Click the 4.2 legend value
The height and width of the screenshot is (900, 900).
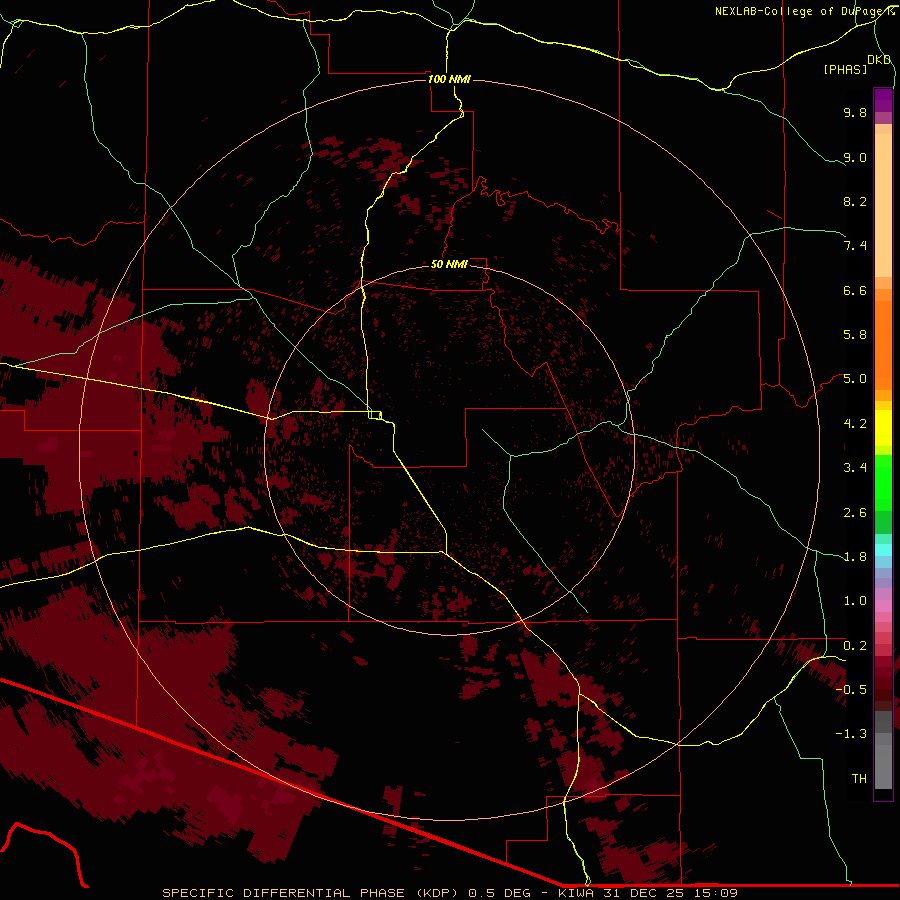click(x=855, y=424)
